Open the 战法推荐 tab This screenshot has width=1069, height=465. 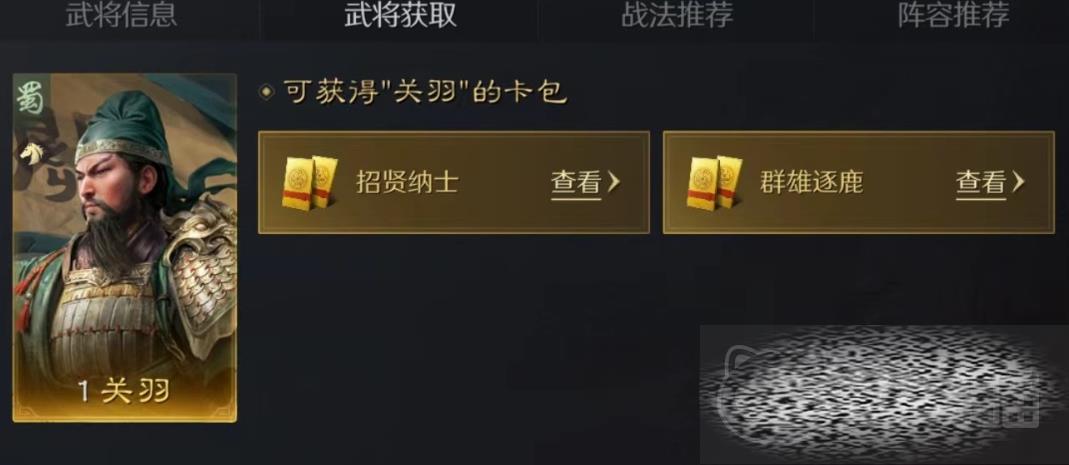676,16
